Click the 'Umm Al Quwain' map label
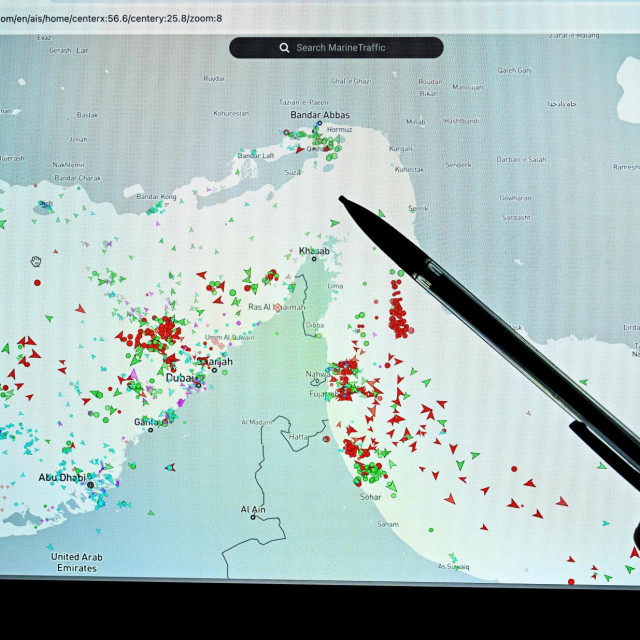640x640 pixels. coord(229,338)
